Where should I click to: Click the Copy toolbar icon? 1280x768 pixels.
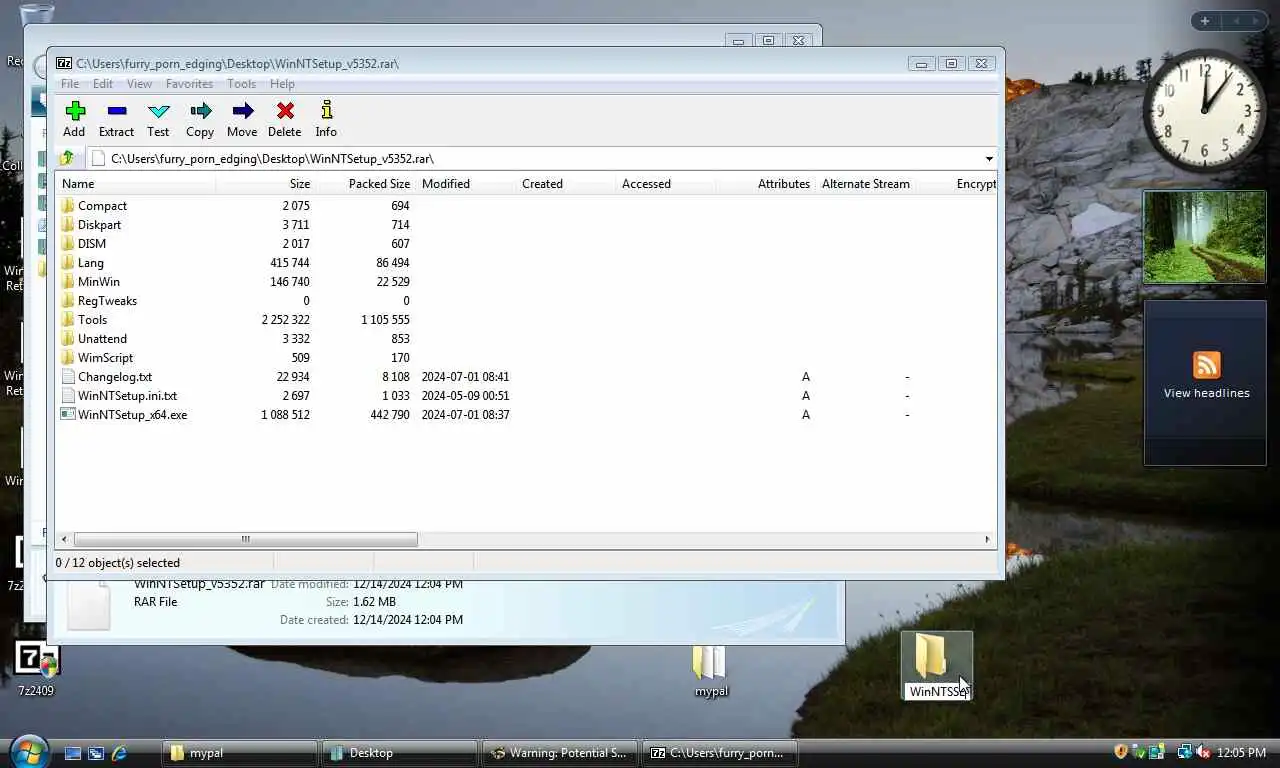pos(200,111)
